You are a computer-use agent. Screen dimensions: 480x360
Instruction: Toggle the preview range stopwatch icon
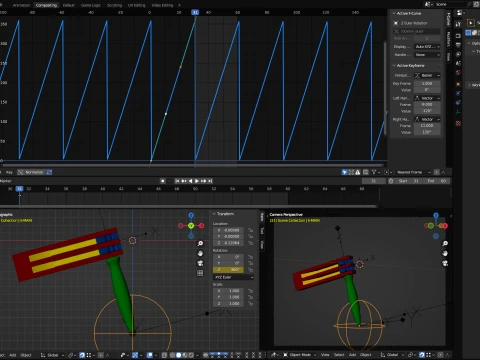click(x=391, y=181)
